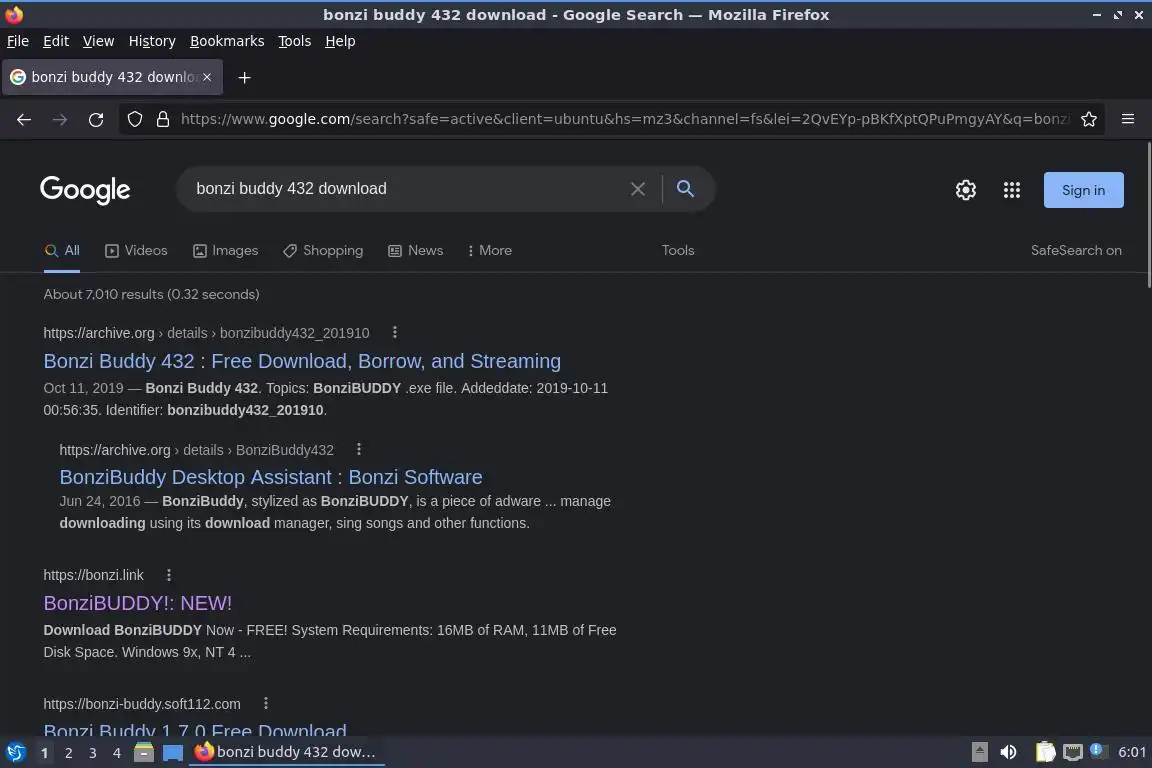Switch to Images results tab
This screenshot has width=1152, height=768.
[226, 251]
